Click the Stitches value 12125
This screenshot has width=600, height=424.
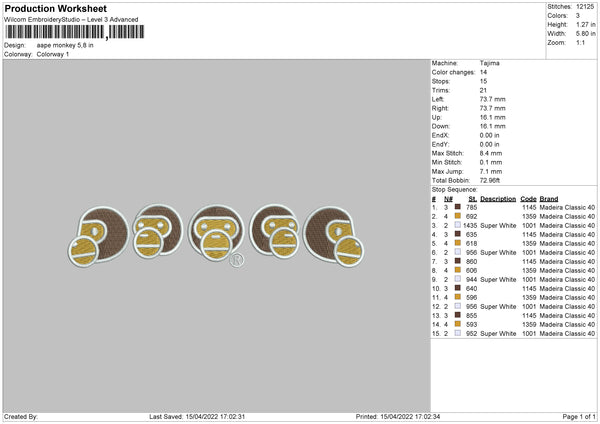point(585,7)
